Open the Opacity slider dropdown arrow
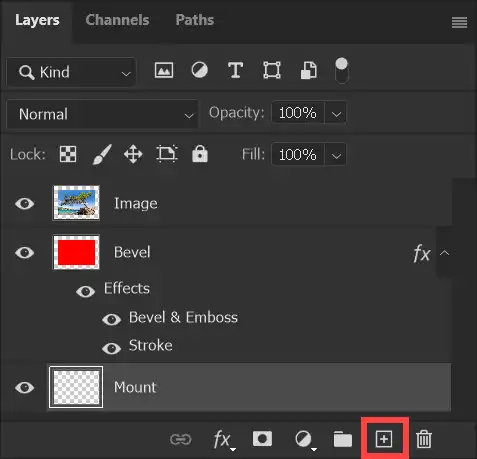 [336, 113]
